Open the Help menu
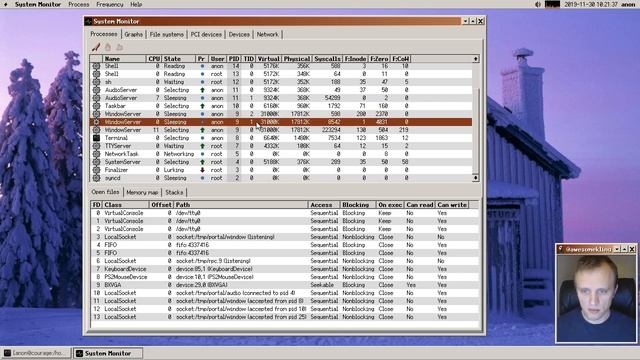The height and width of the screenshot is (360, 640). pyautogui.click(x=136, y=4)
